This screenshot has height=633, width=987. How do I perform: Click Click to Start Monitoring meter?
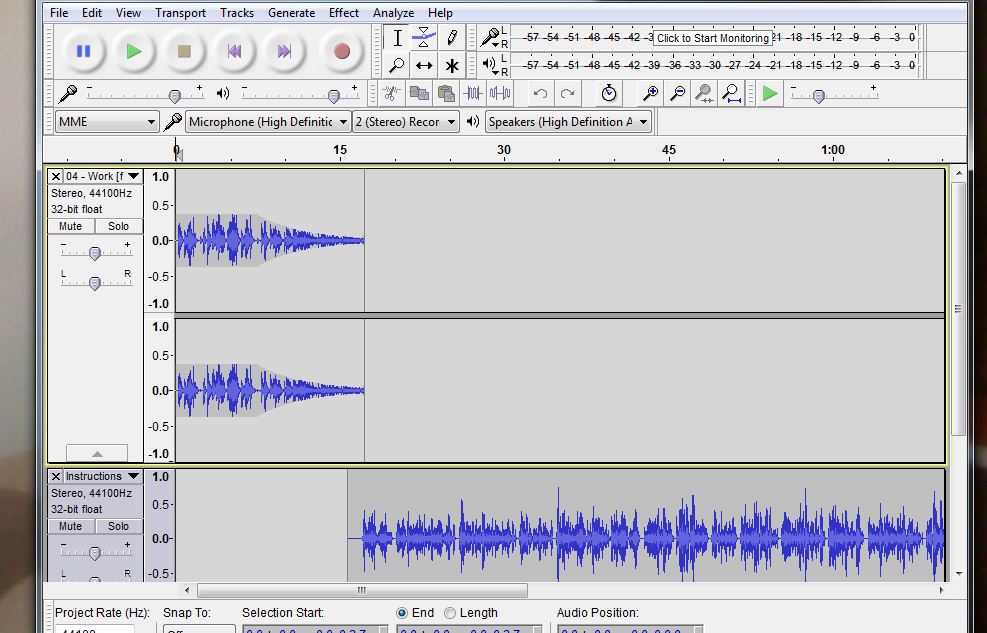click(713, 38)
